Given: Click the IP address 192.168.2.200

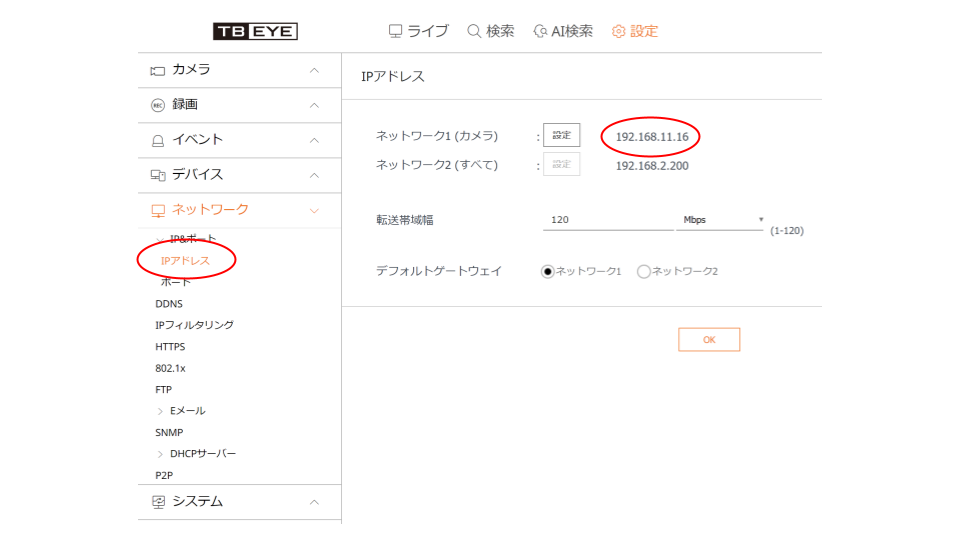Looking at the screenshot, I should click(x=652, y=166).
